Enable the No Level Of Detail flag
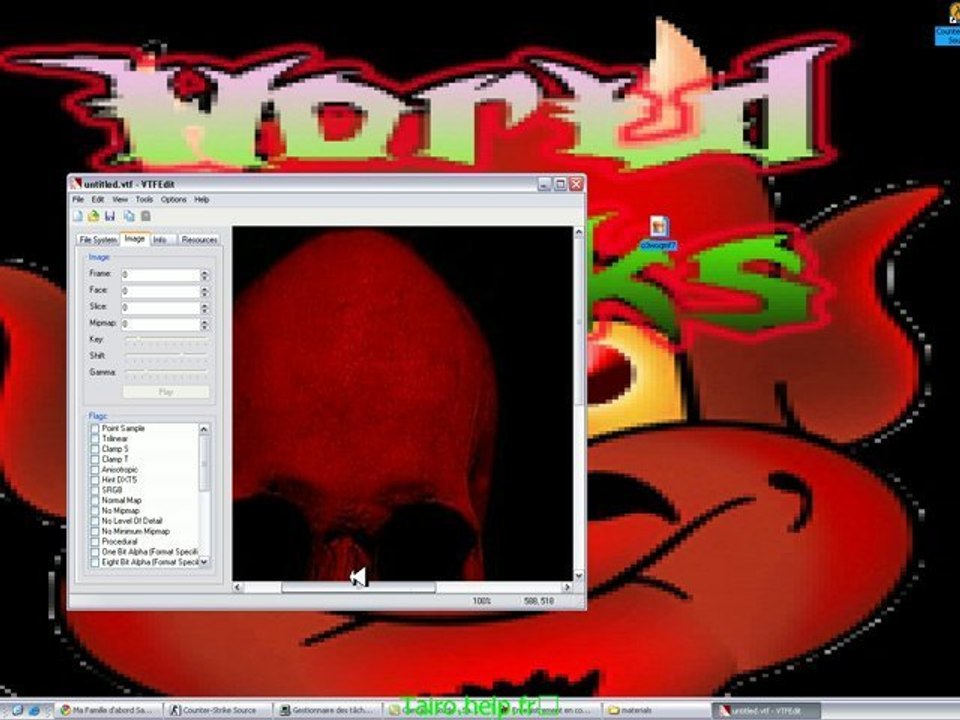960x720 pixels. pyautogui.click(x=95, y=521)
